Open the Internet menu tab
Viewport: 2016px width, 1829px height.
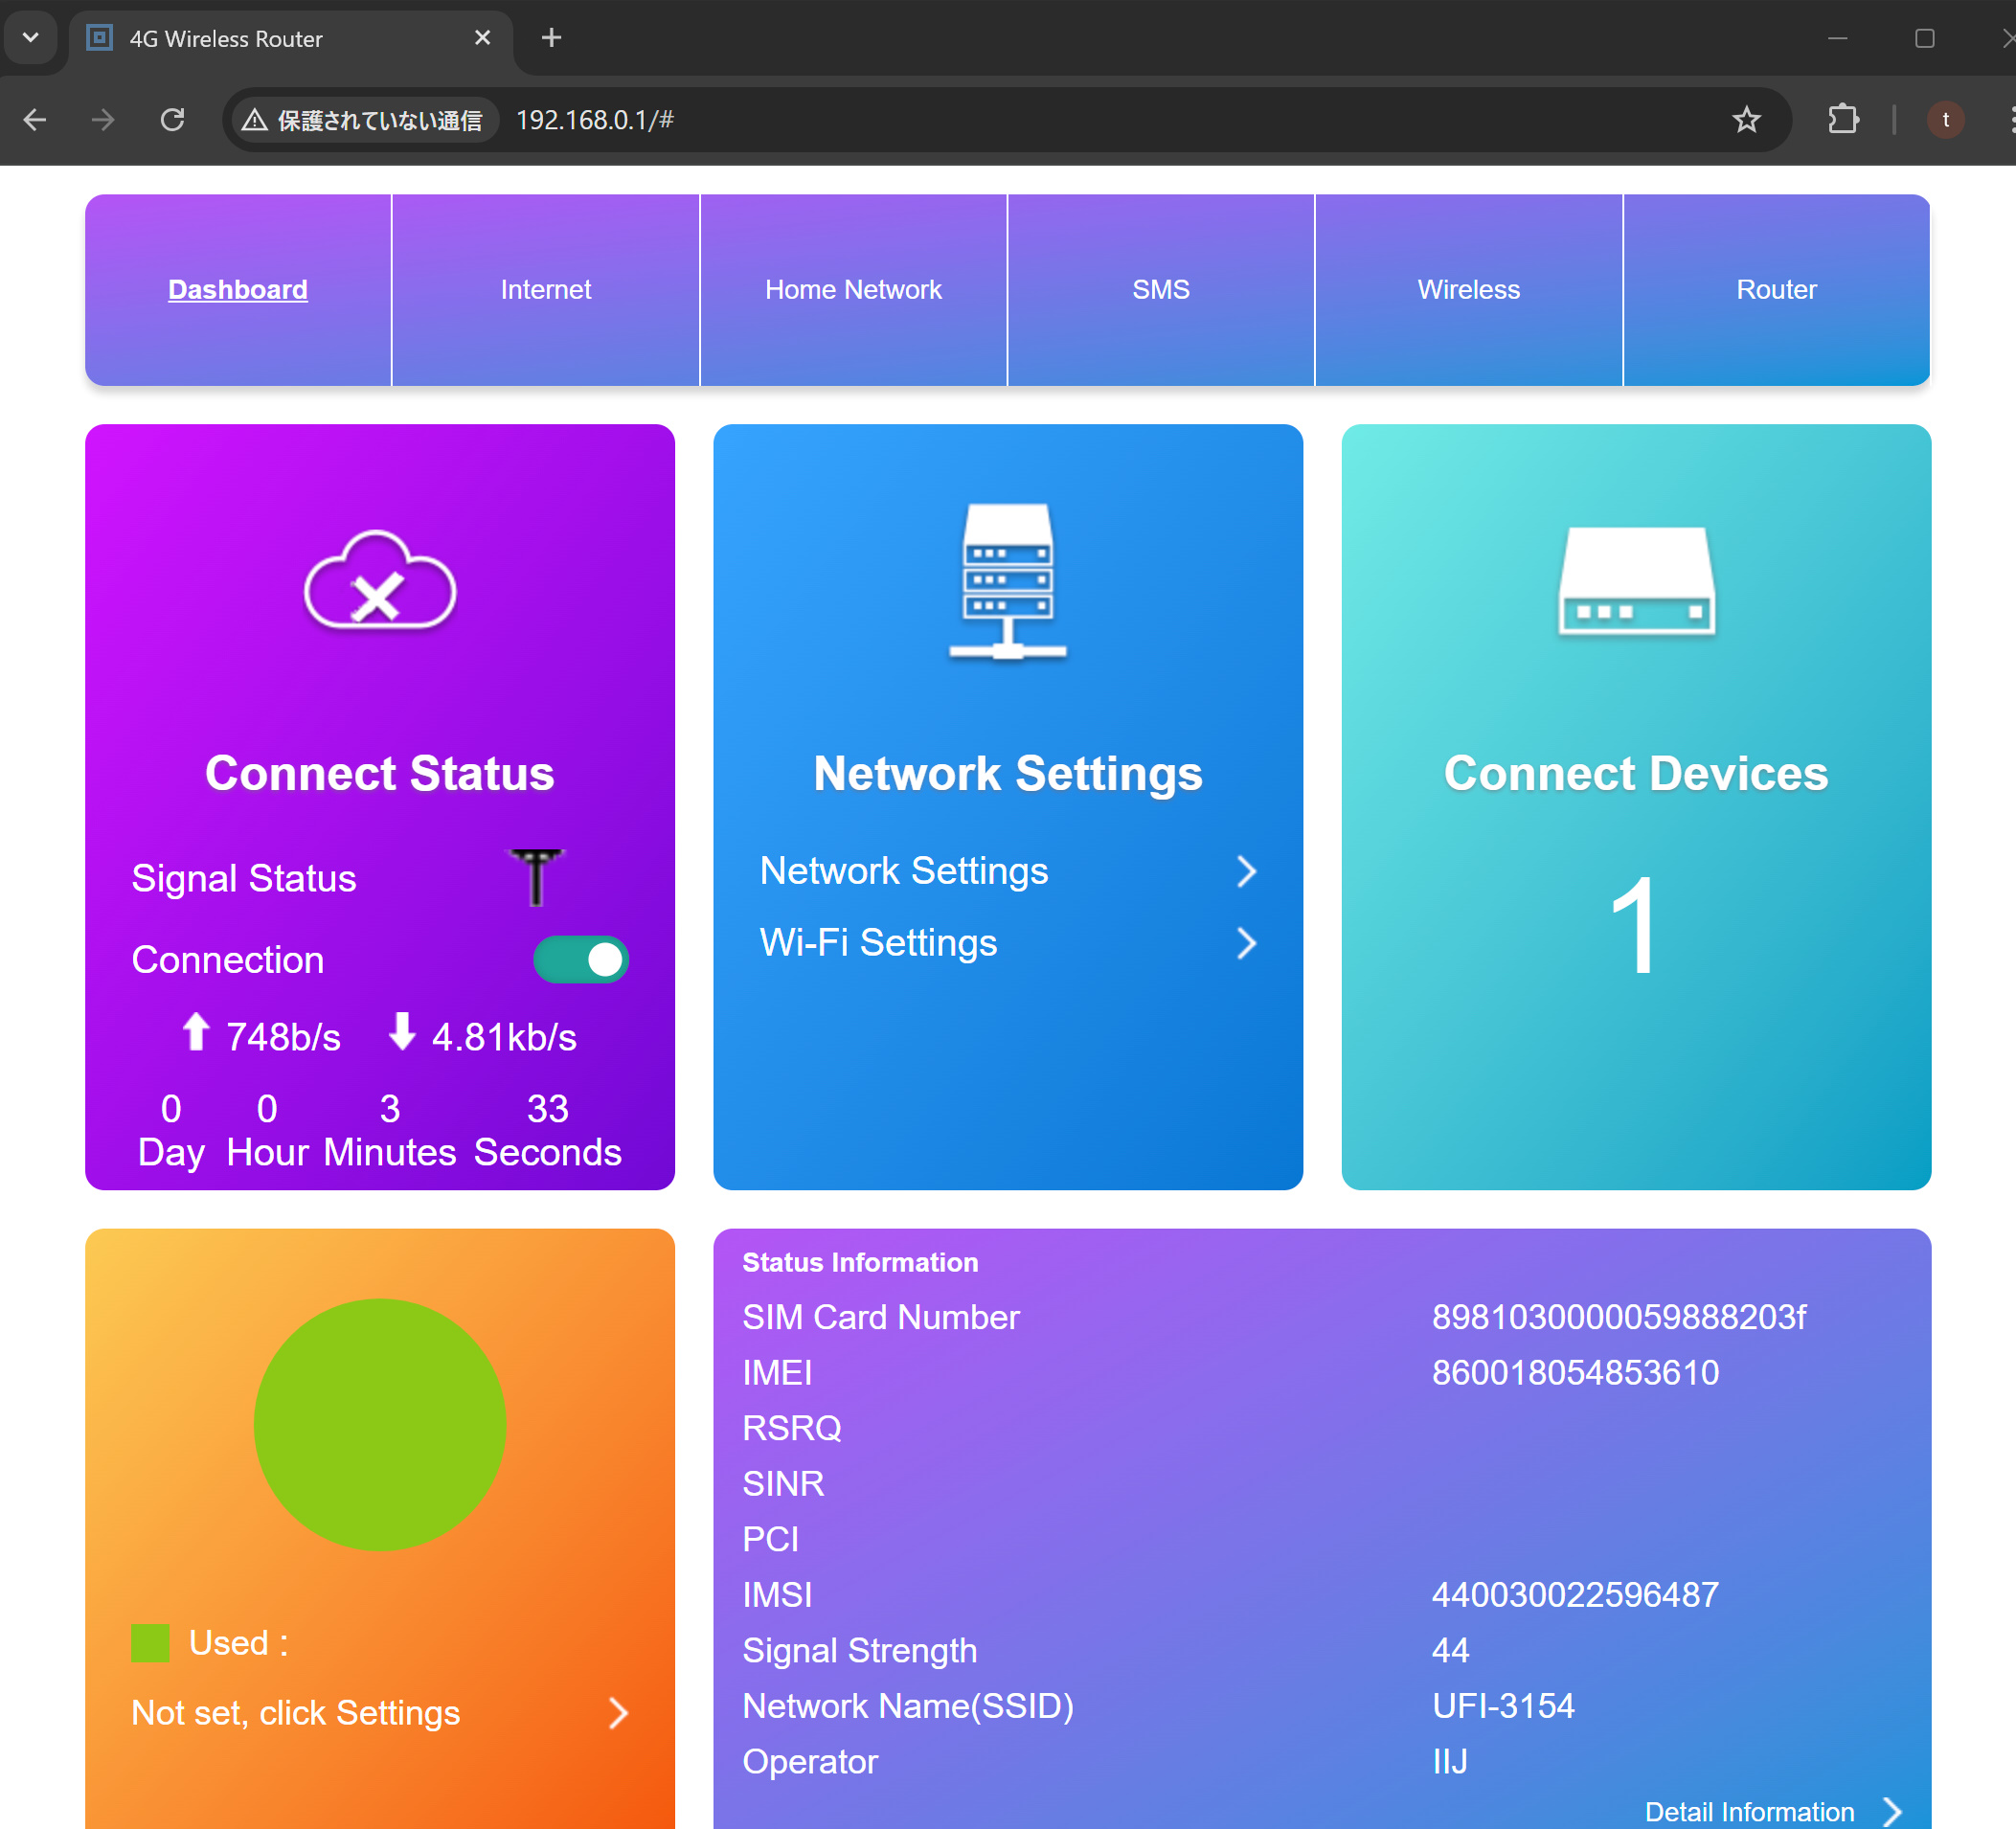pos(545,290)
